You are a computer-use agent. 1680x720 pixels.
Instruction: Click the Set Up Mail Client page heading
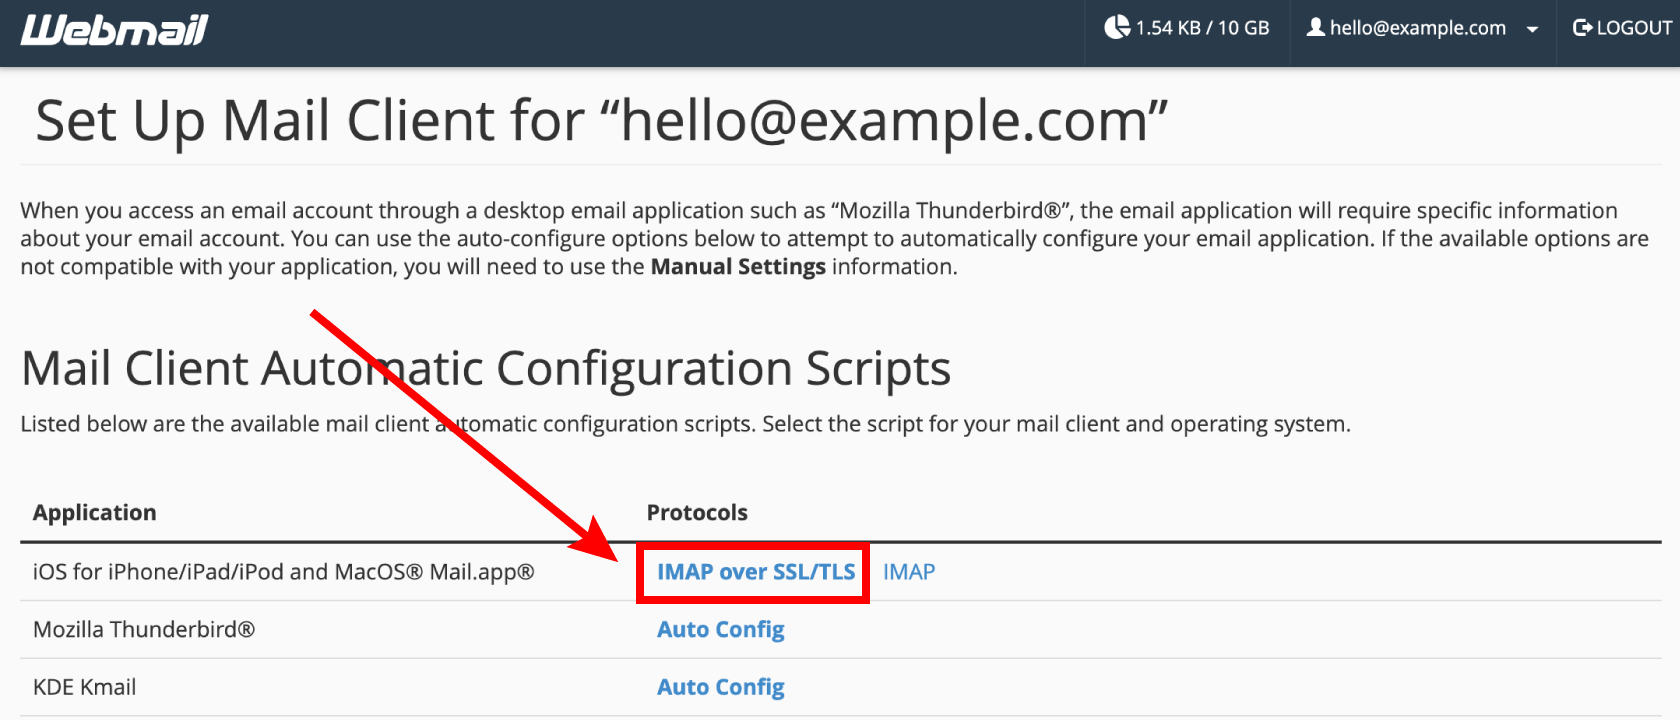[x=602, y=121]
